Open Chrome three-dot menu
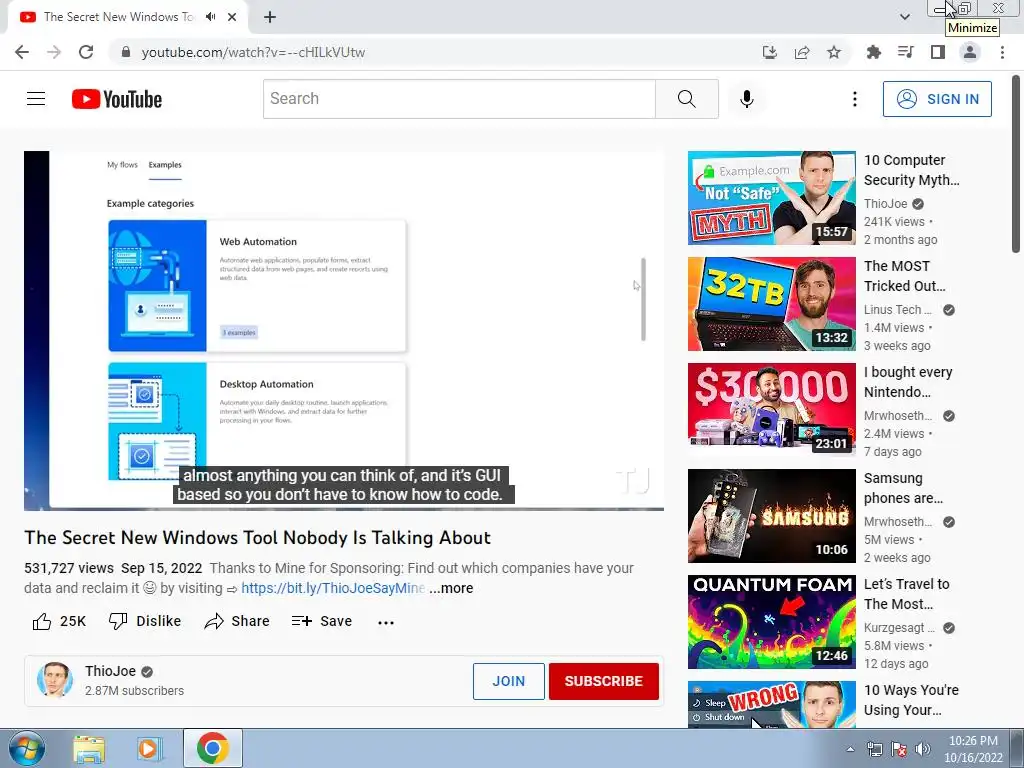This screenshot has width=1024, height=768. (1002, 52)
